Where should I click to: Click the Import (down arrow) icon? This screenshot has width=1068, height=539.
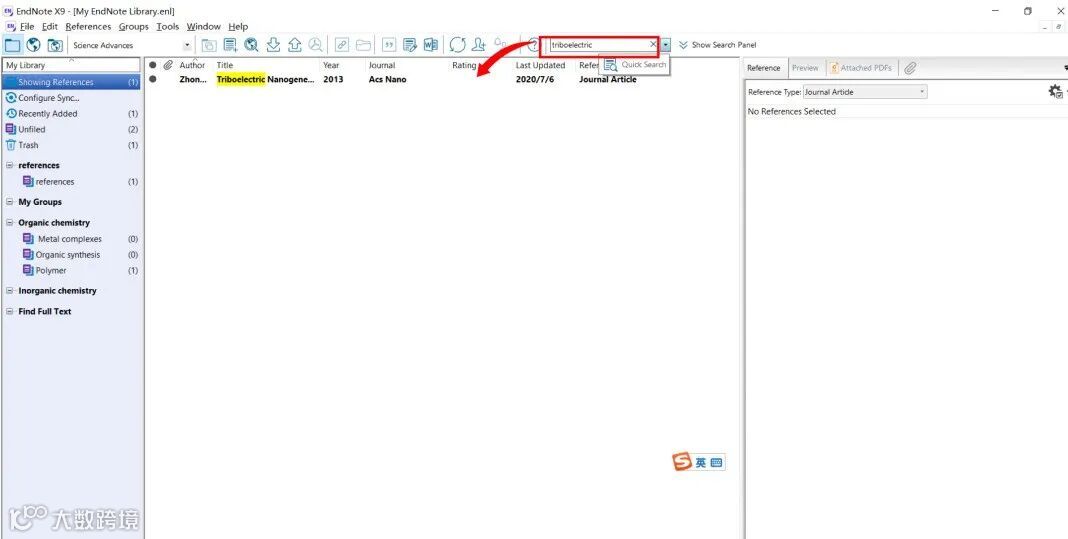click(273, 45)
